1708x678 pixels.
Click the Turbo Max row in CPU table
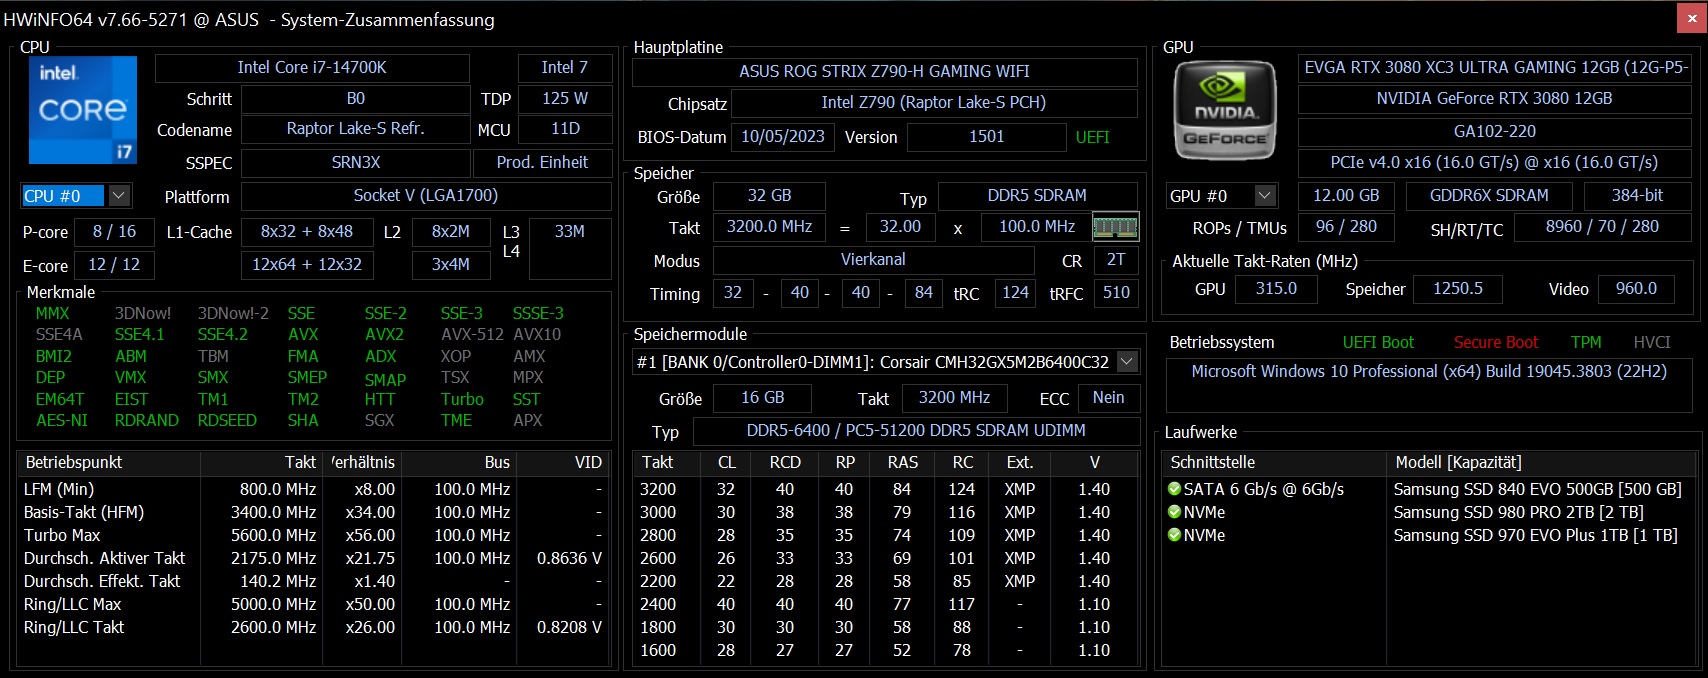[x=313, y=535]
